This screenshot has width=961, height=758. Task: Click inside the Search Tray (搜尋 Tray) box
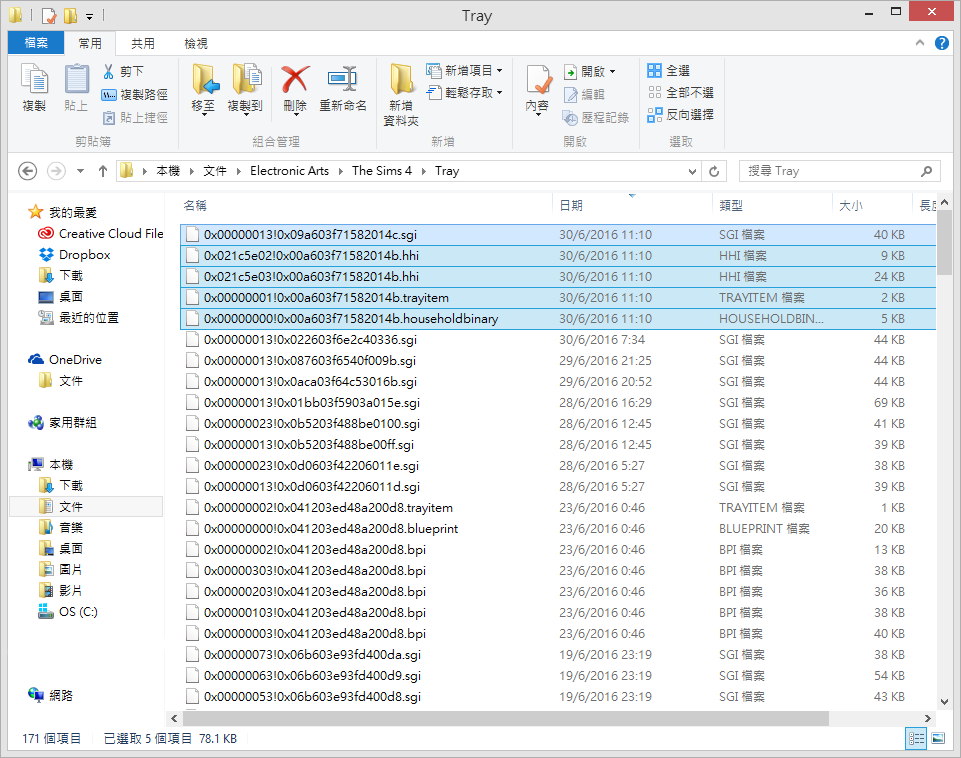[x=830, y=171]
